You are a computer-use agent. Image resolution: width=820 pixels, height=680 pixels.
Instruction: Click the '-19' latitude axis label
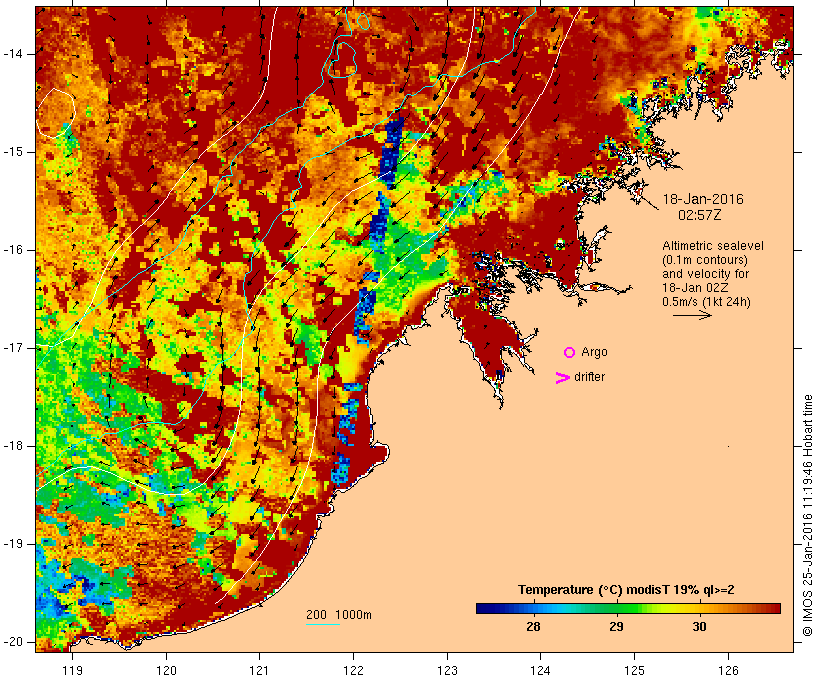[x=12, y=544]
